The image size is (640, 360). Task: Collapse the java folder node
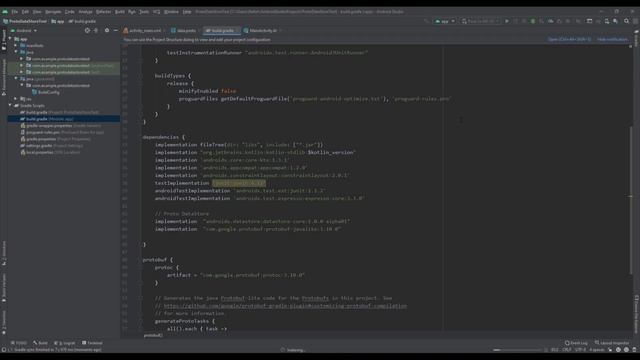pyautogui.click(x=16, y=52)
